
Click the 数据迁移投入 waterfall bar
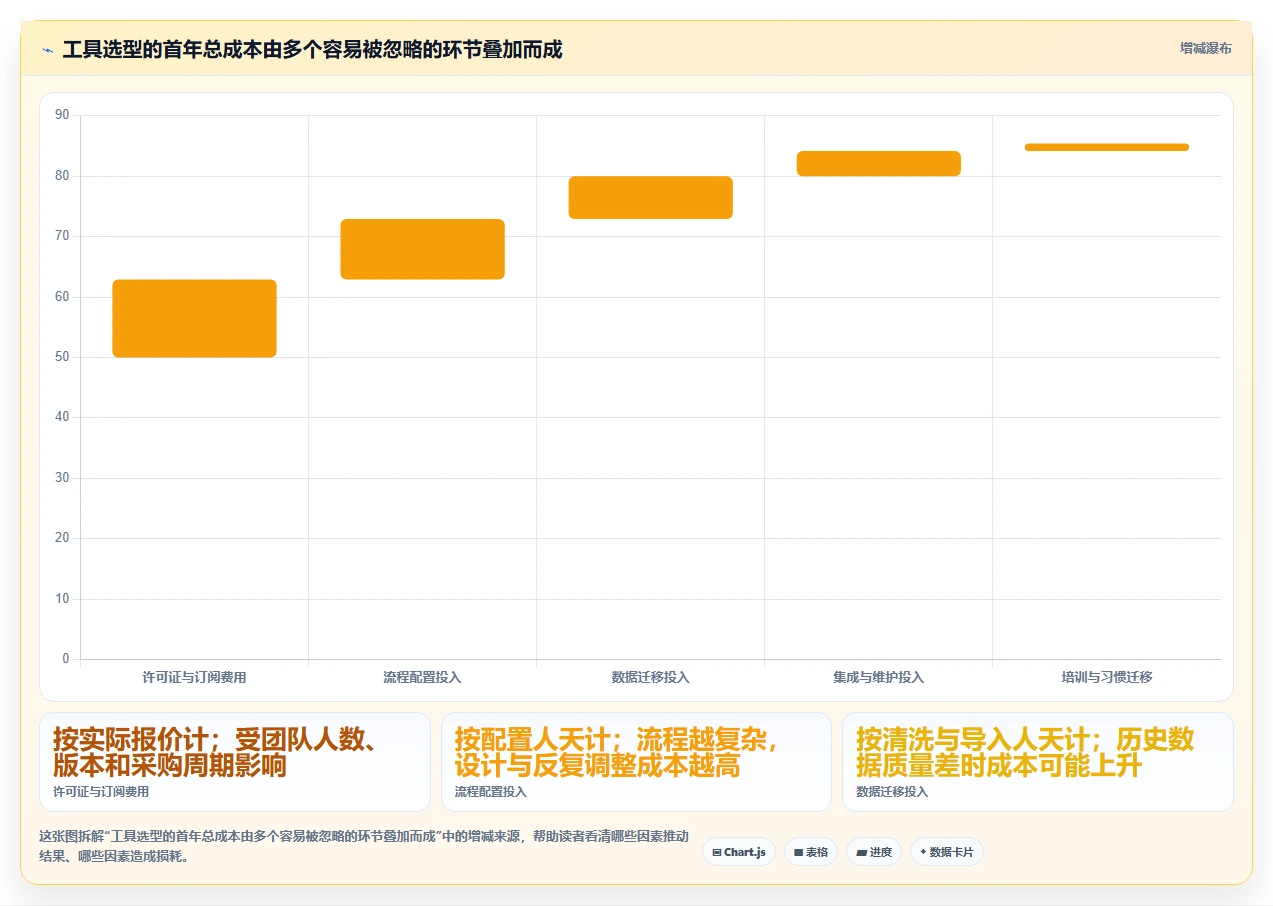coord(651,197)
